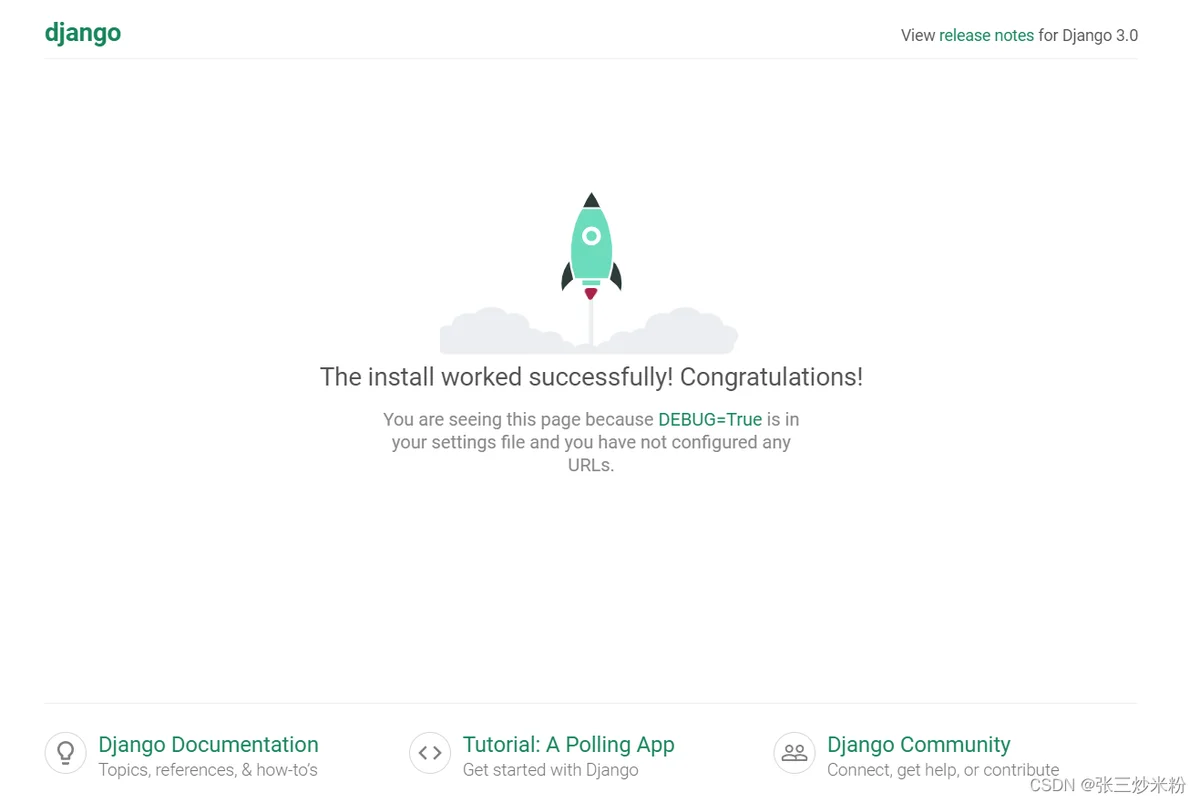
Task: Click the 'for Django 3.0' text
Action: [x=1088, y=35]
